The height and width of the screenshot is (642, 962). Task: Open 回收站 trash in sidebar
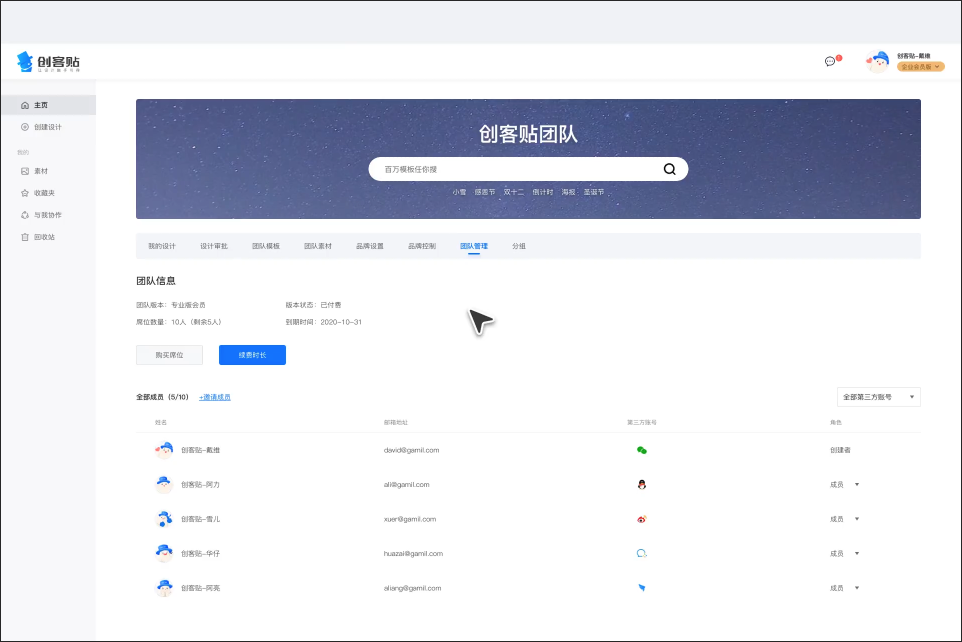(x=43, y=237)
